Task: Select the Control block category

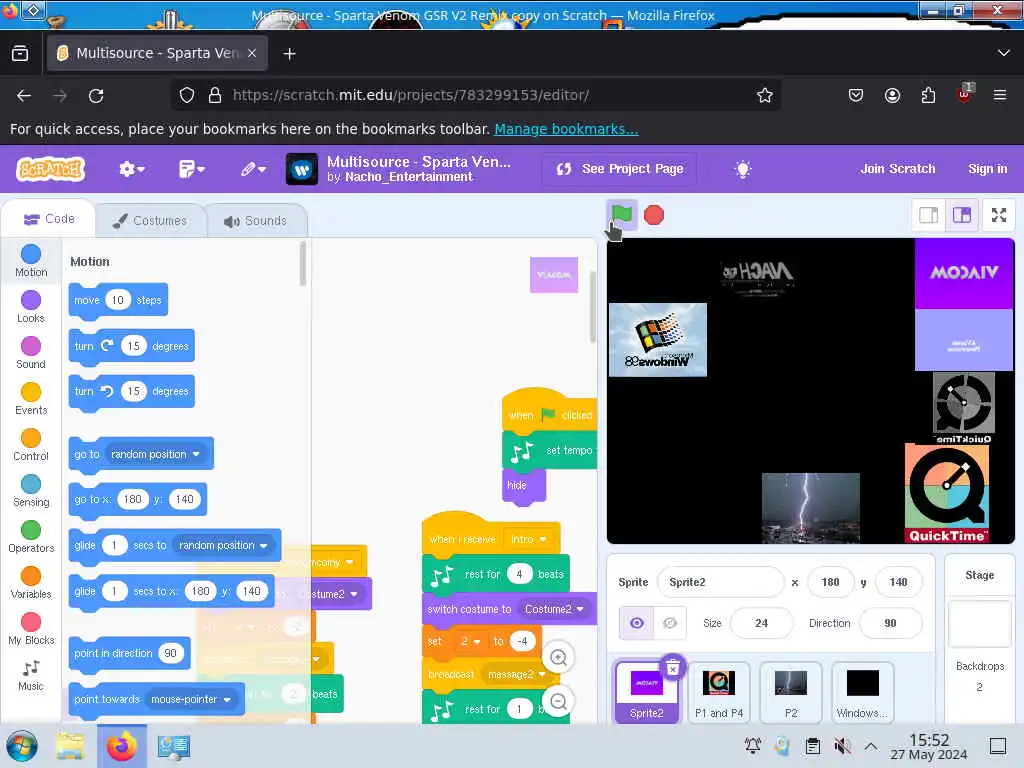Action: pos(31,445)
